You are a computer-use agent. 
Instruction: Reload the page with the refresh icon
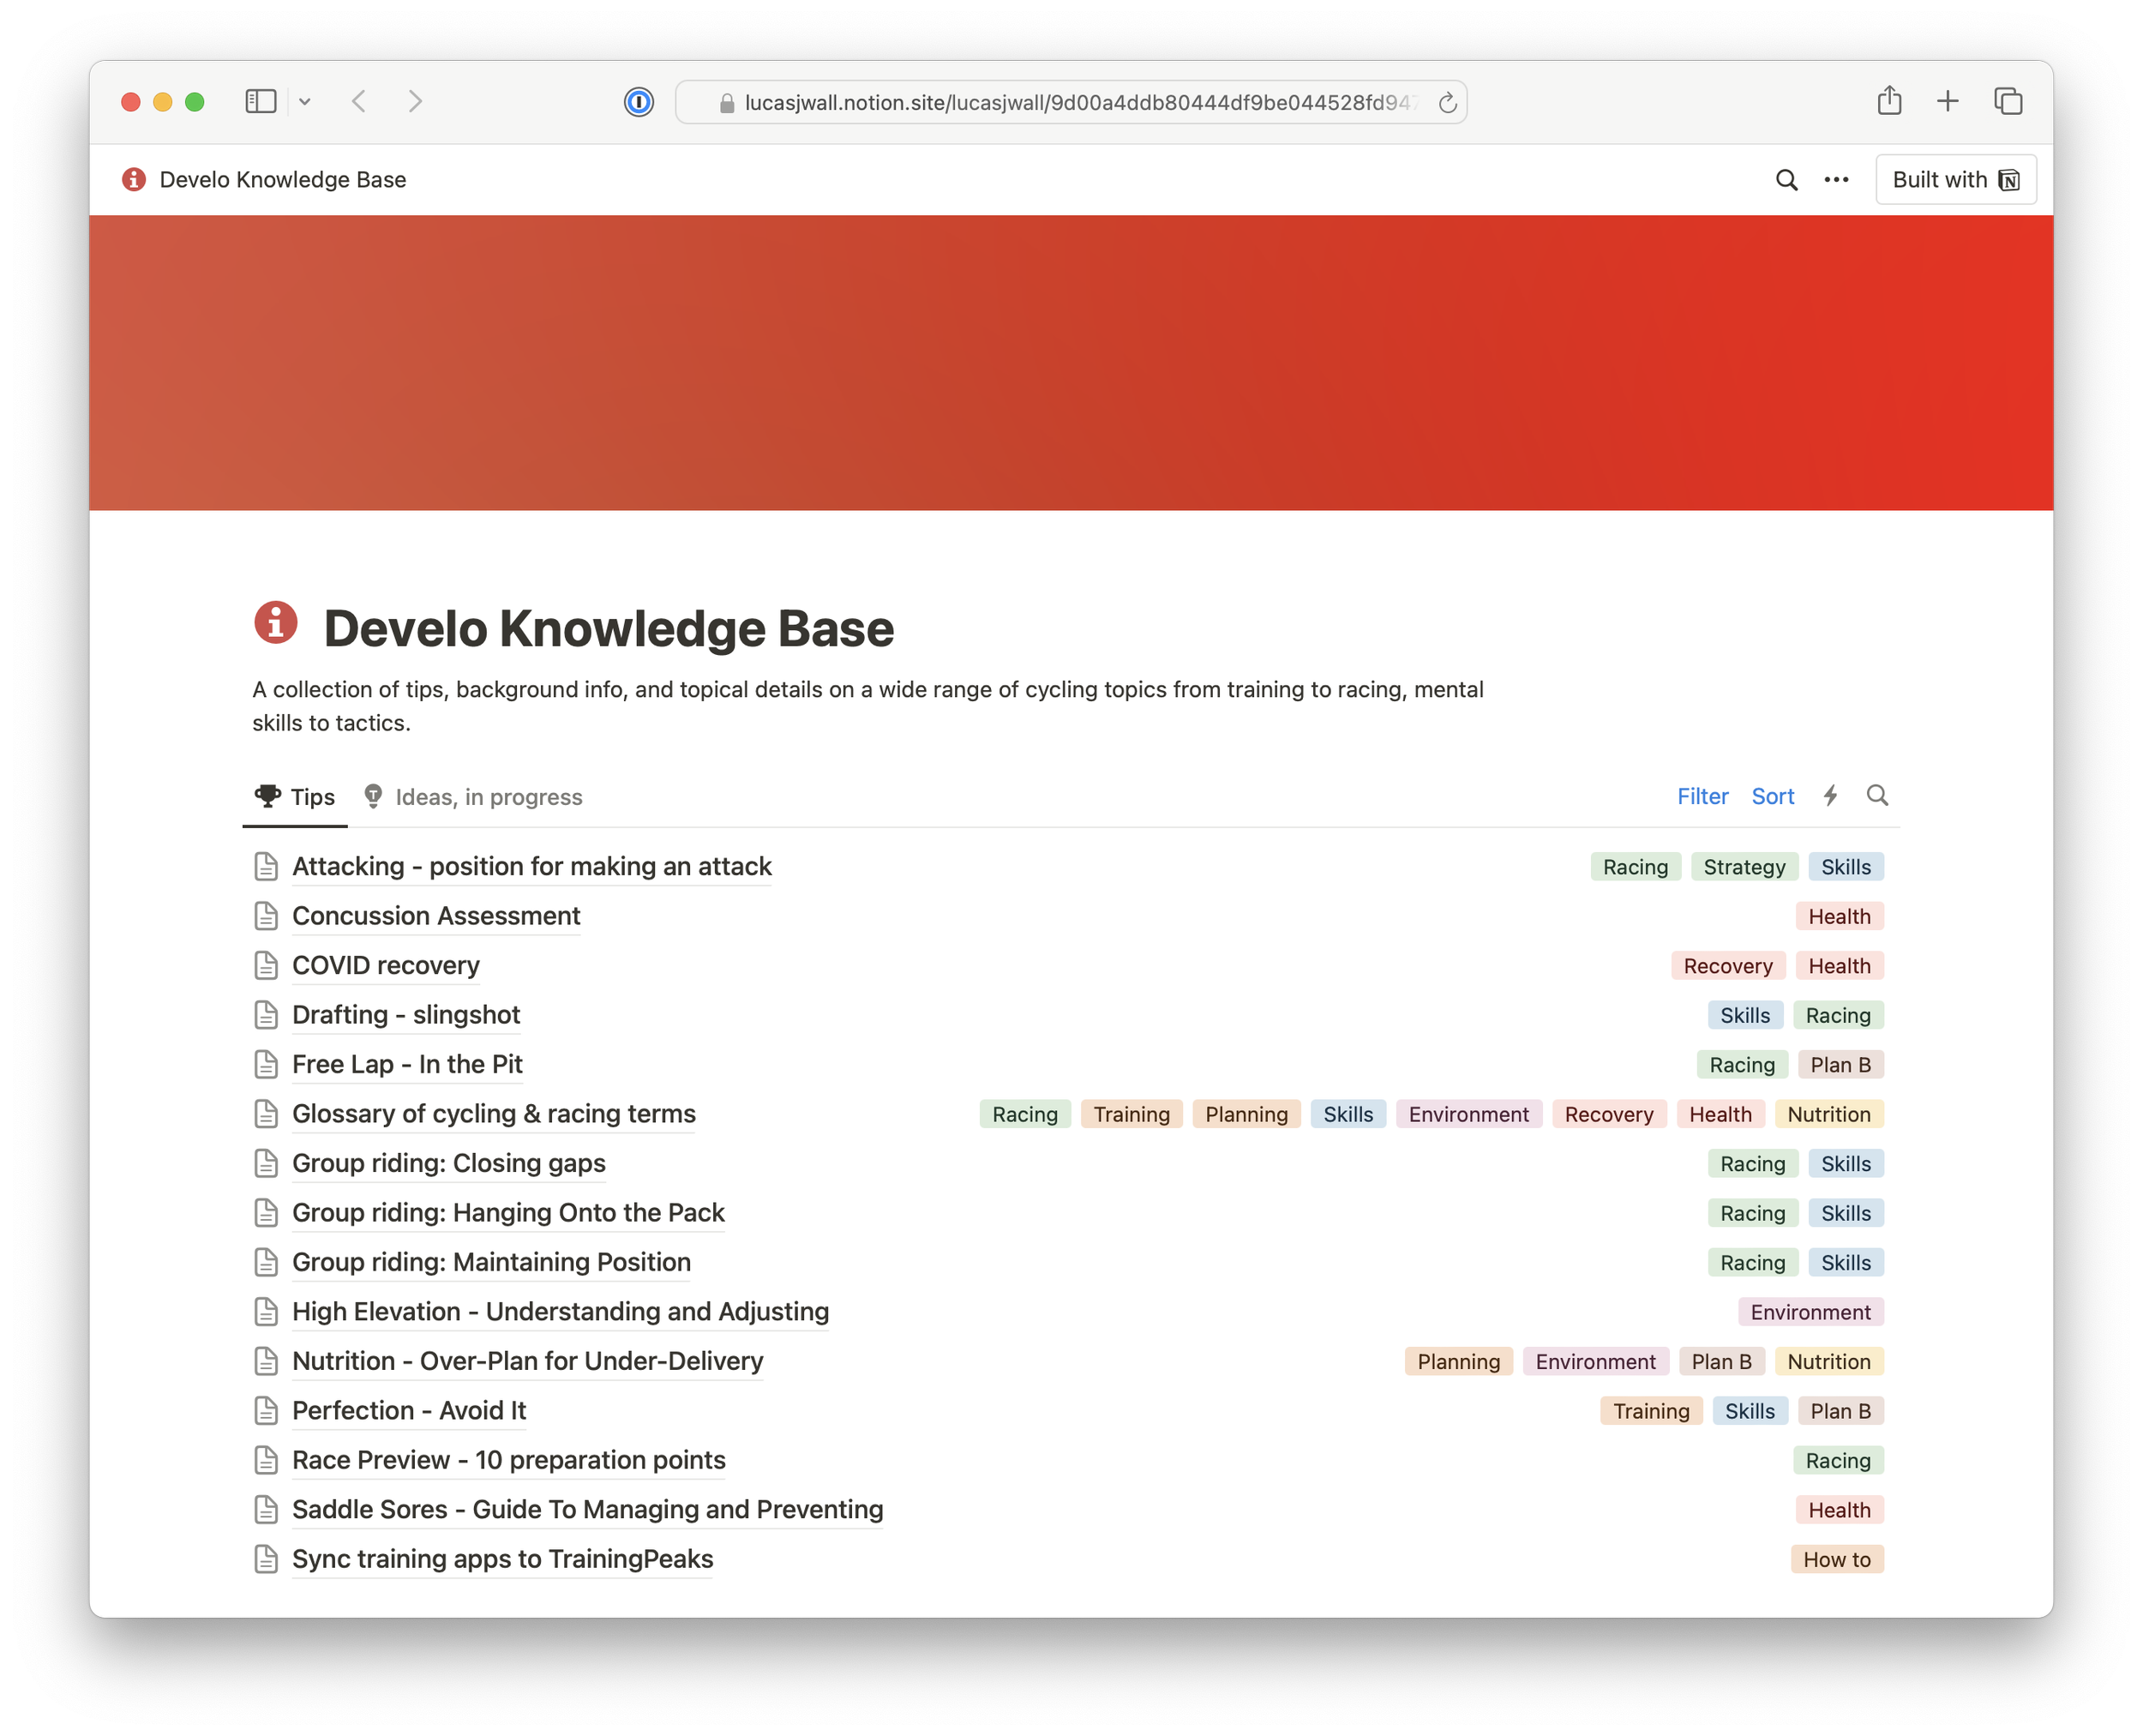pos(1447,103)
